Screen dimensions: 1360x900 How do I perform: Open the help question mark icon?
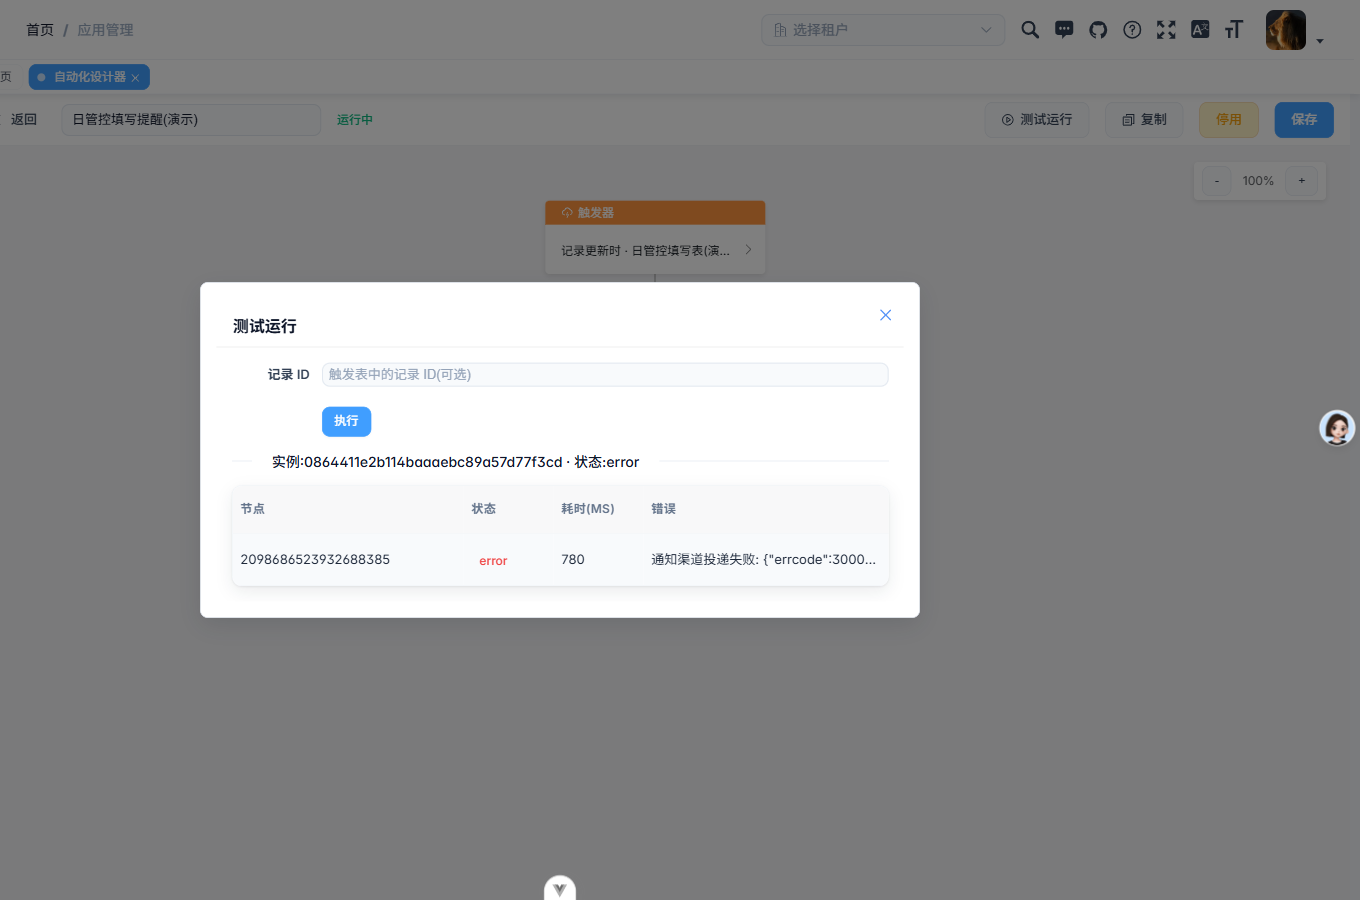pyautogui.click(x=1132, y=30)
